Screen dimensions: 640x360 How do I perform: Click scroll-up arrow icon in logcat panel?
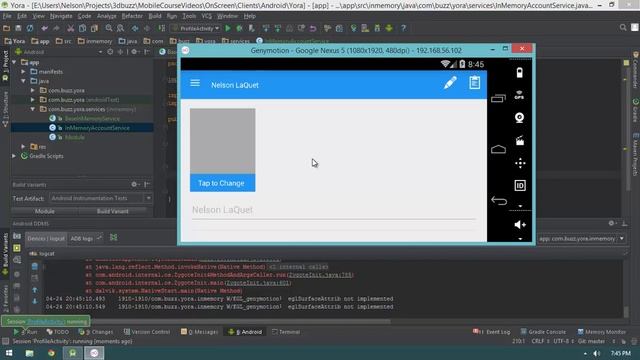[x=35, y=290]
